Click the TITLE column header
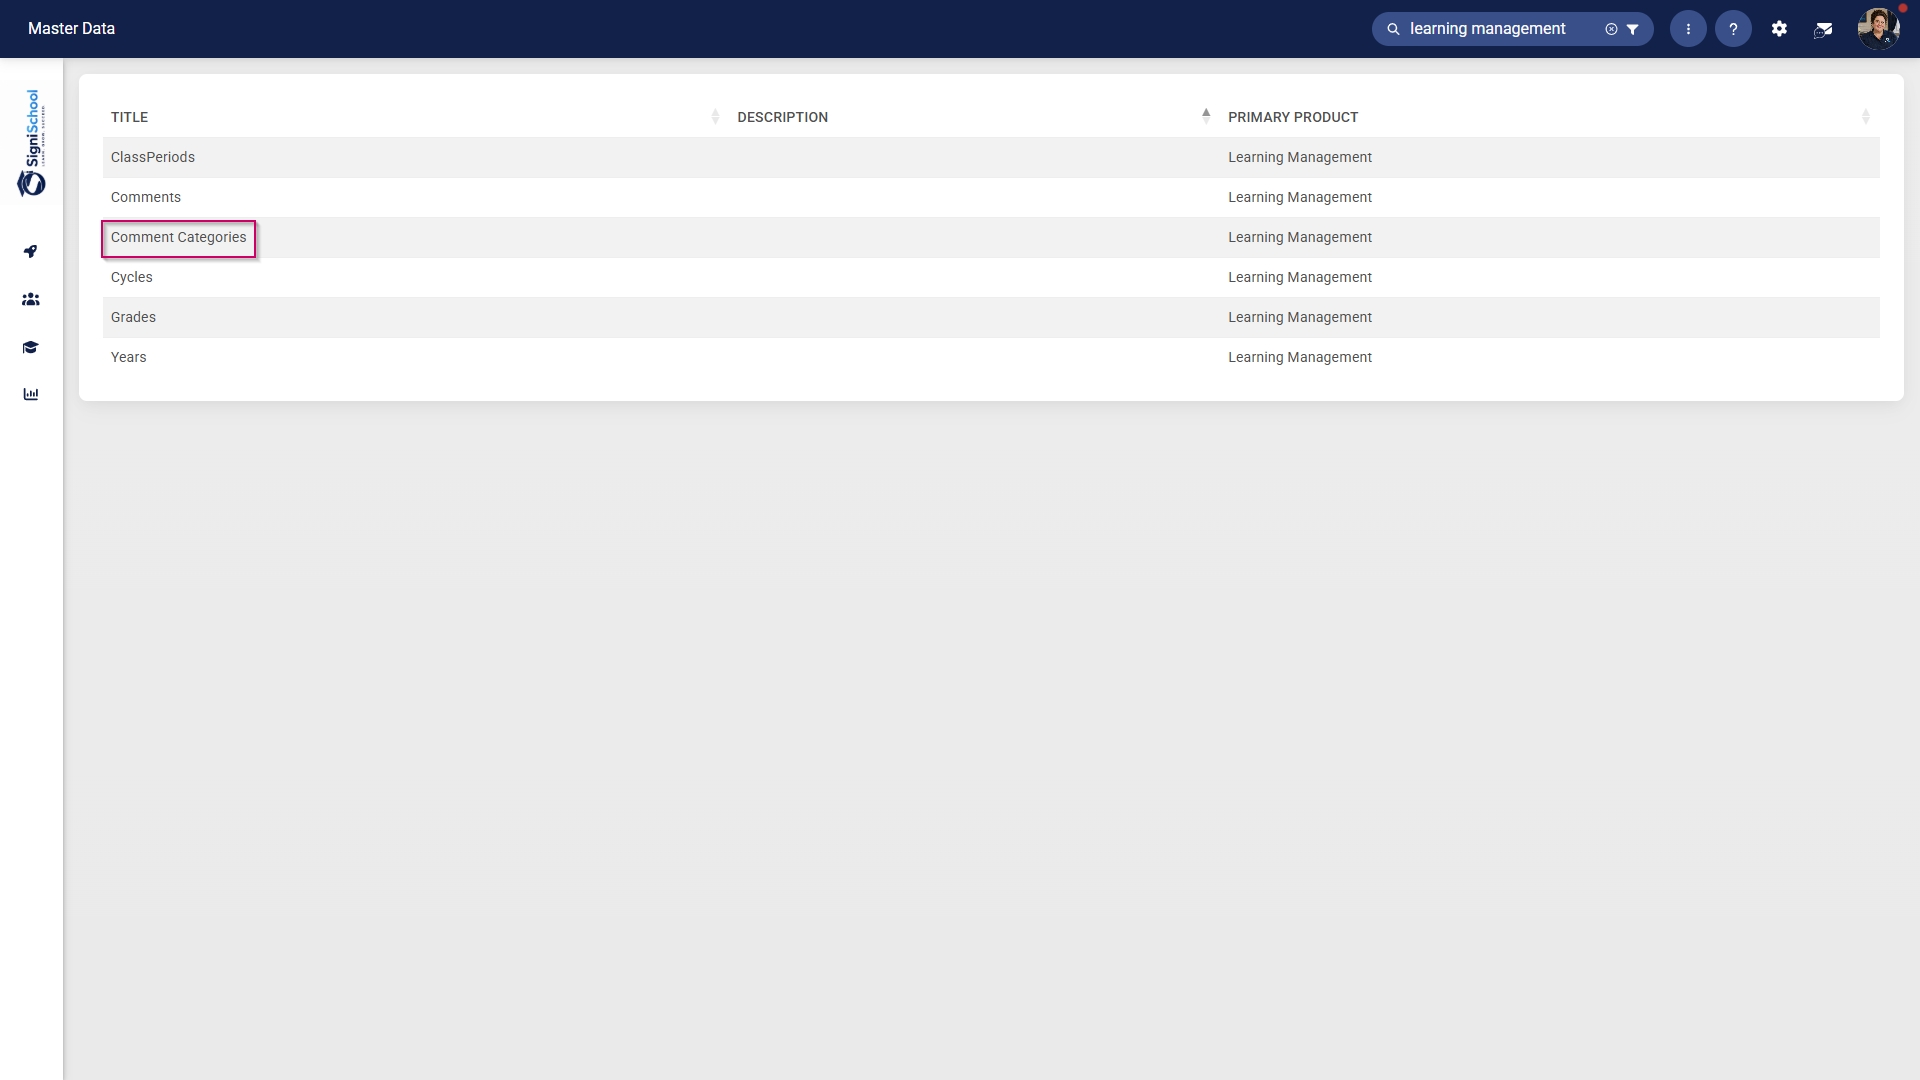This screenshot has width=1920, height=1080. click(129, 117)
